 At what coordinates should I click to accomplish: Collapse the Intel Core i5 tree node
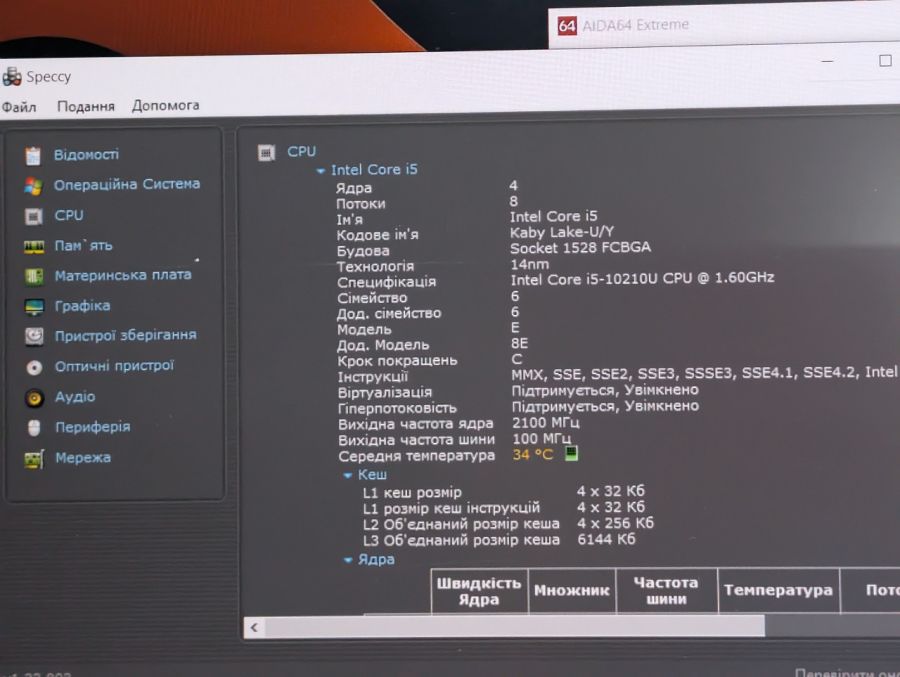320,171
